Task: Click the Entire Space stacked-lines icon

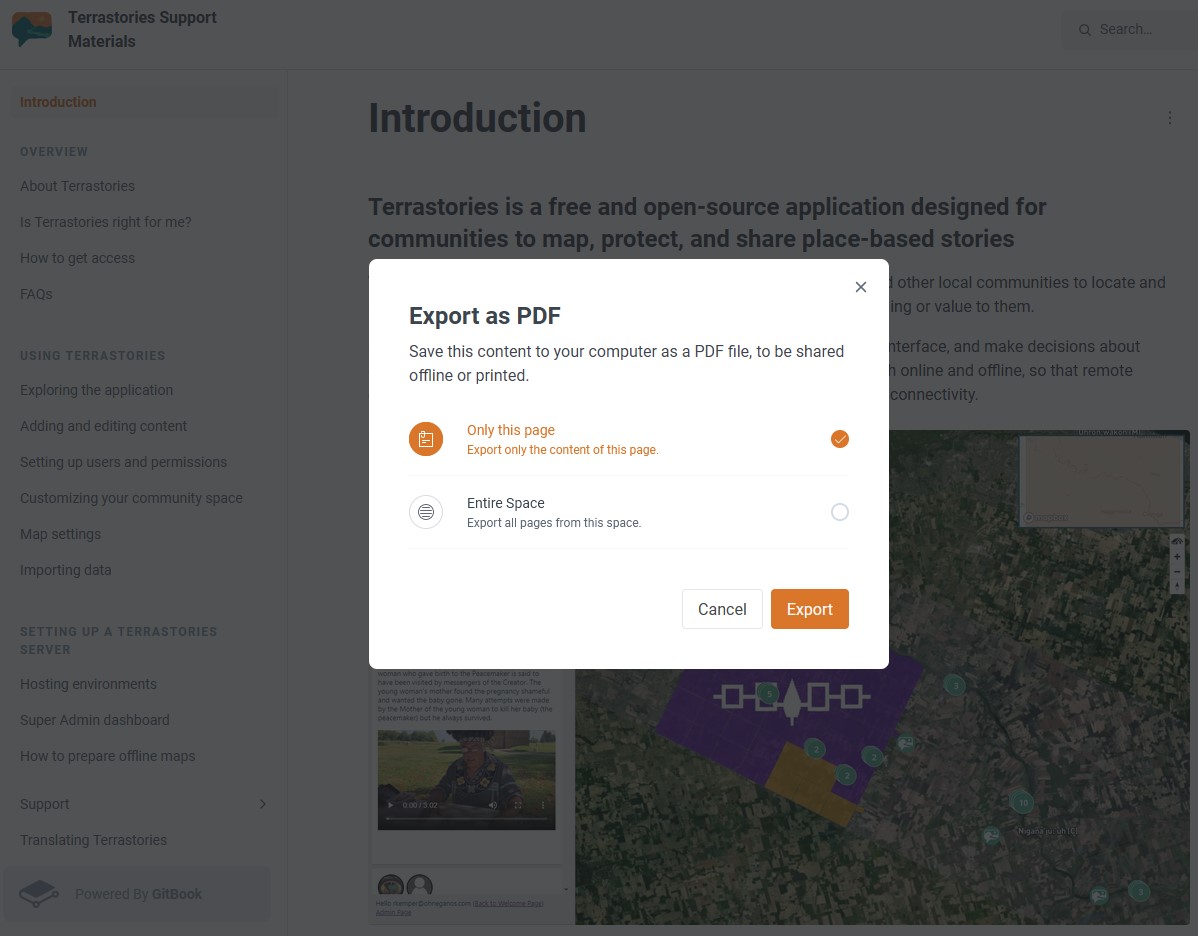Action: point(426,512)
